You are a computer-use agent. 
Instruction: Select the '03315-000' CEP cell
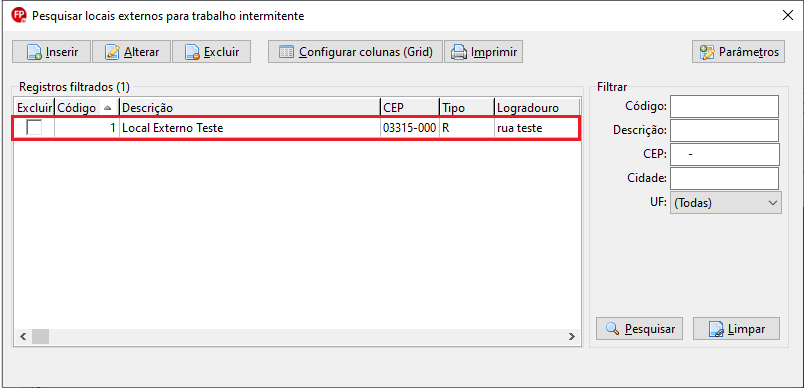click(410, 128)
